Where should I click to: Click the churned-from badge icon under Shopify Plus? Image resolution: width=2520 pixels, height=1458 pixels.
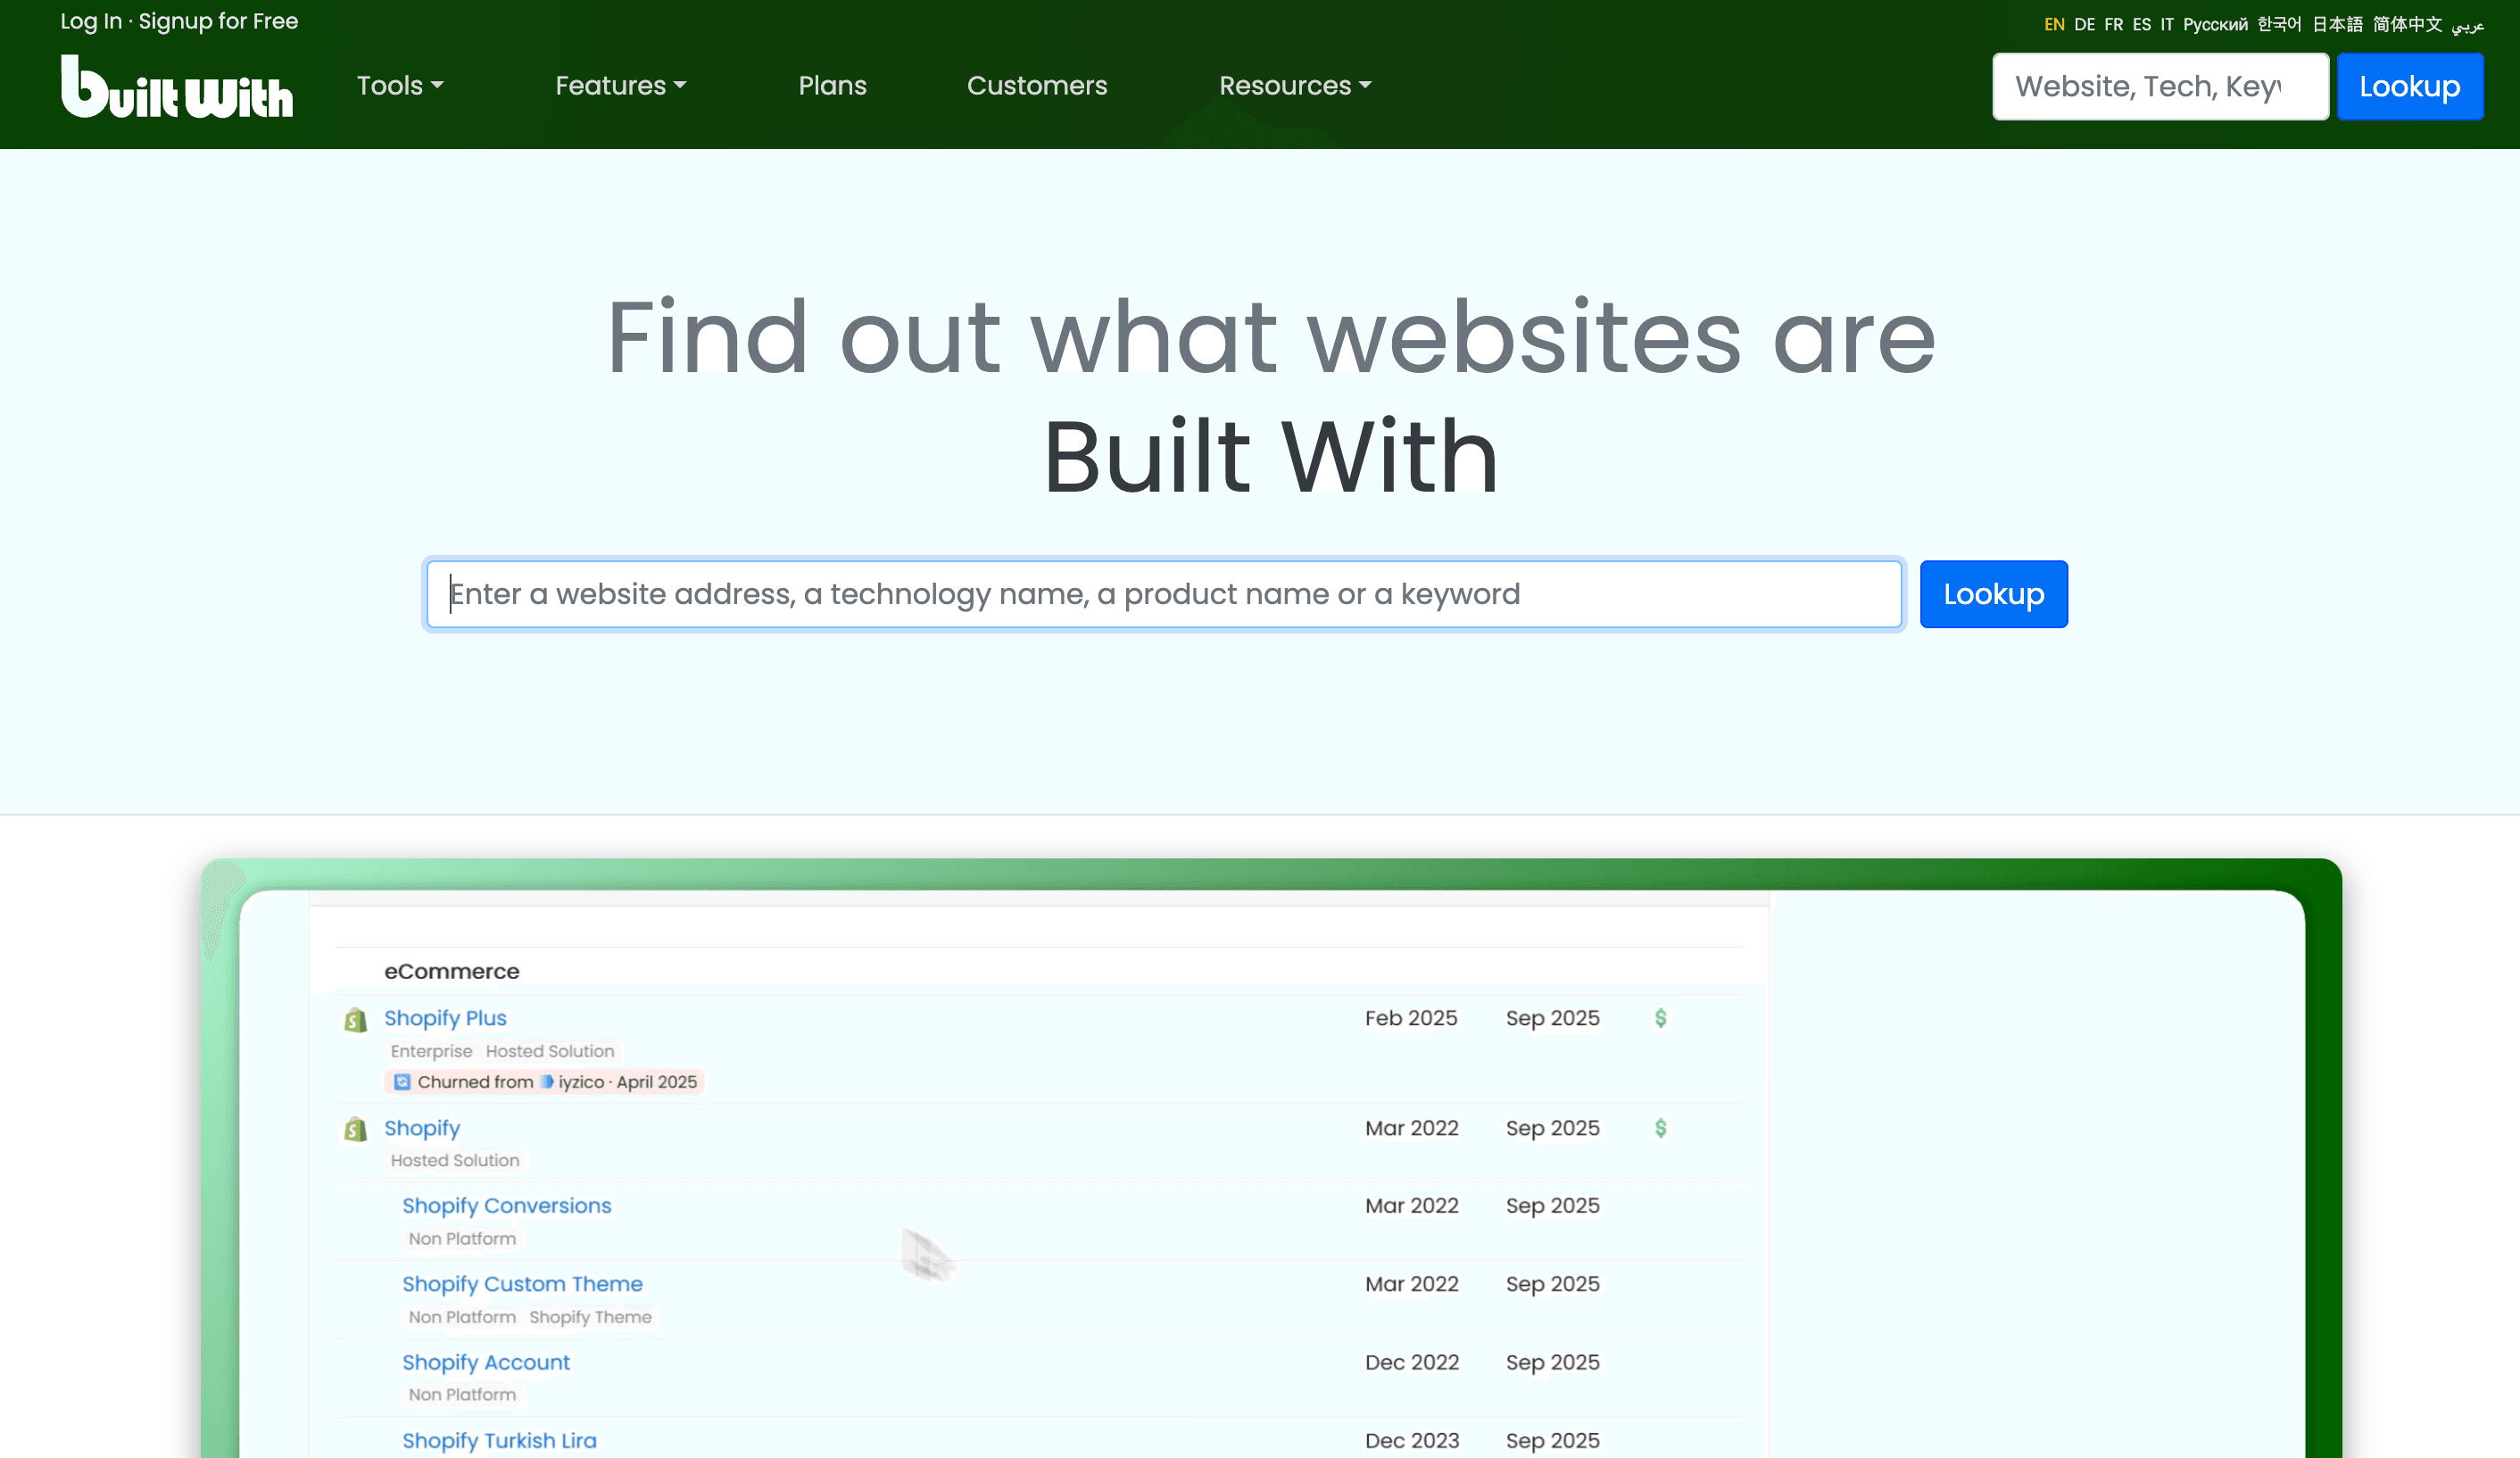coord(402,1082)
